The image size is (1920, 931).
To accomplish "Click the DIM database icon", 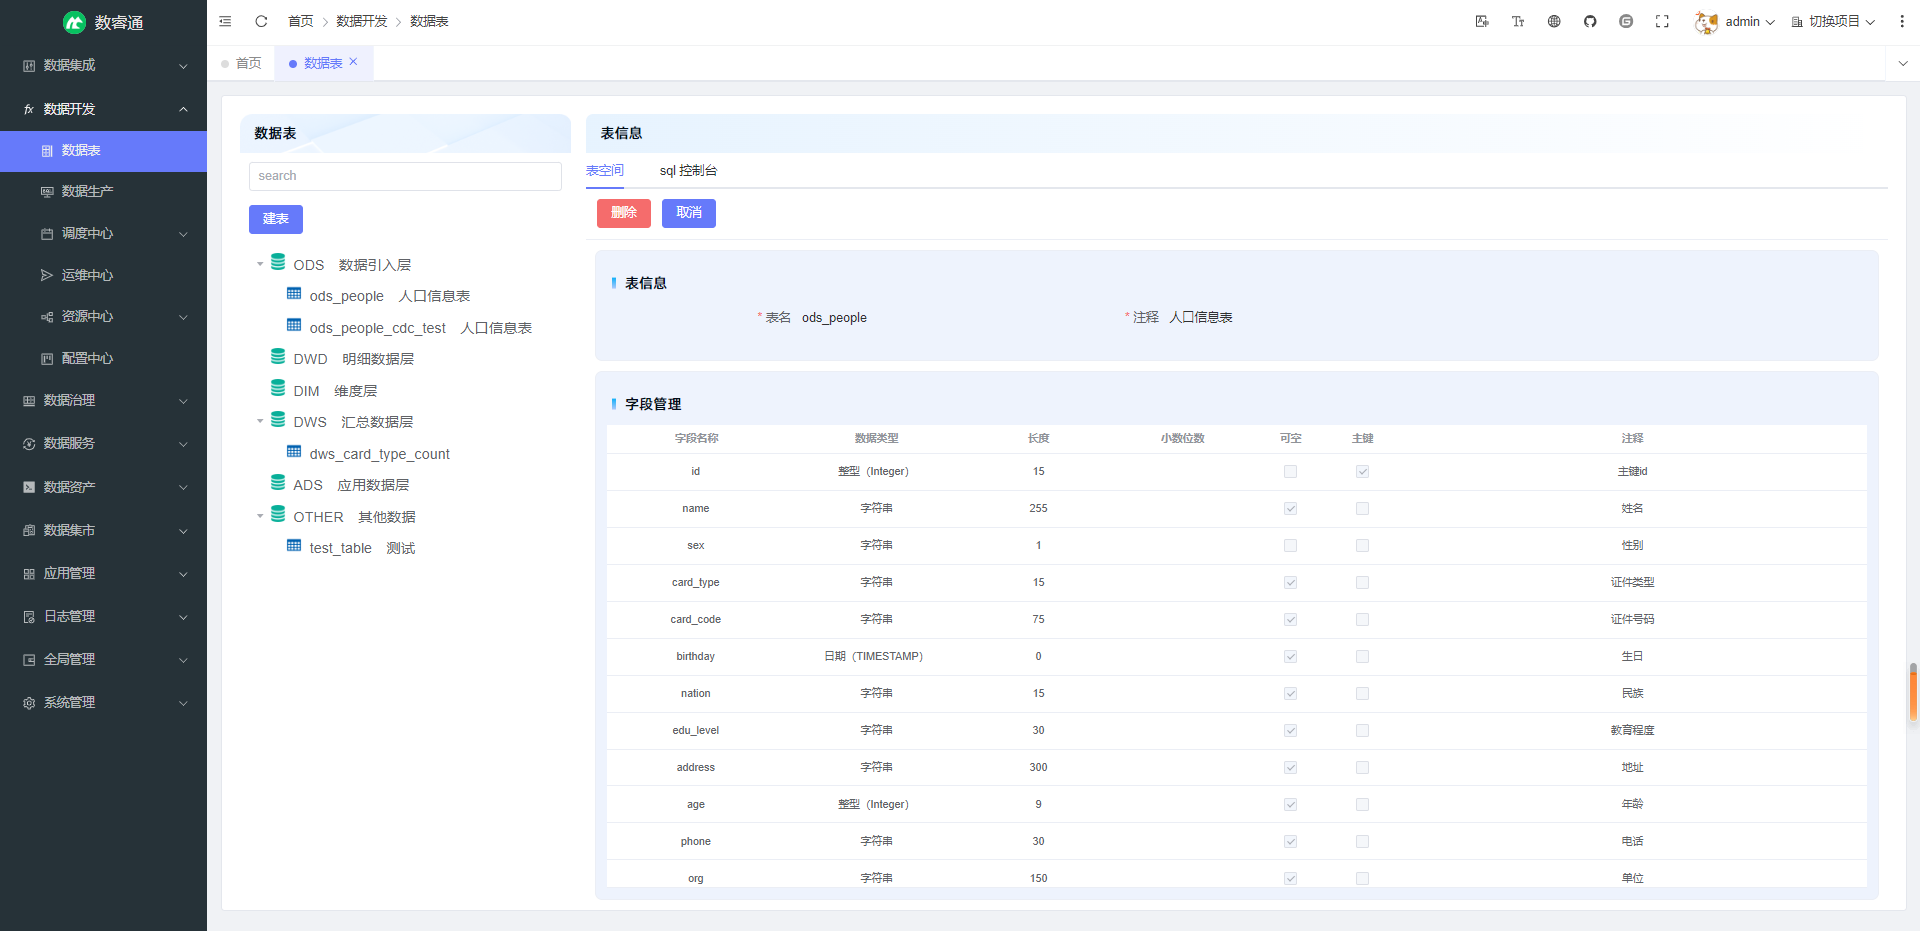I will (x=278, y=388).
